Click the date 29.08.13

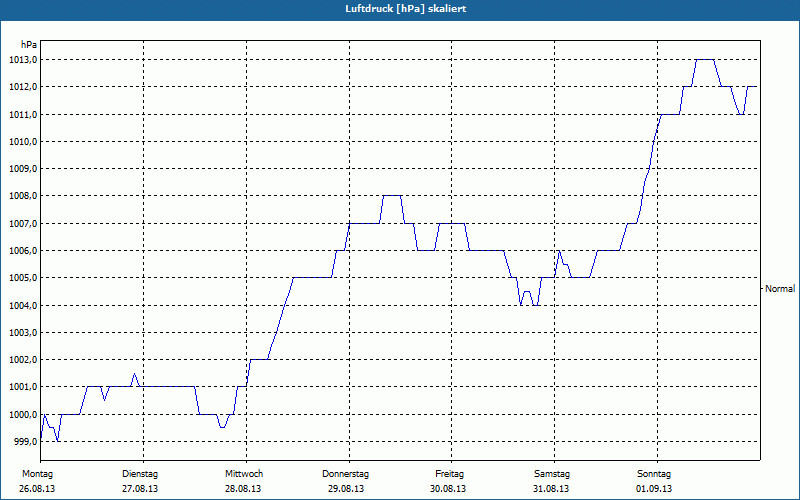[x=346, y=489]
